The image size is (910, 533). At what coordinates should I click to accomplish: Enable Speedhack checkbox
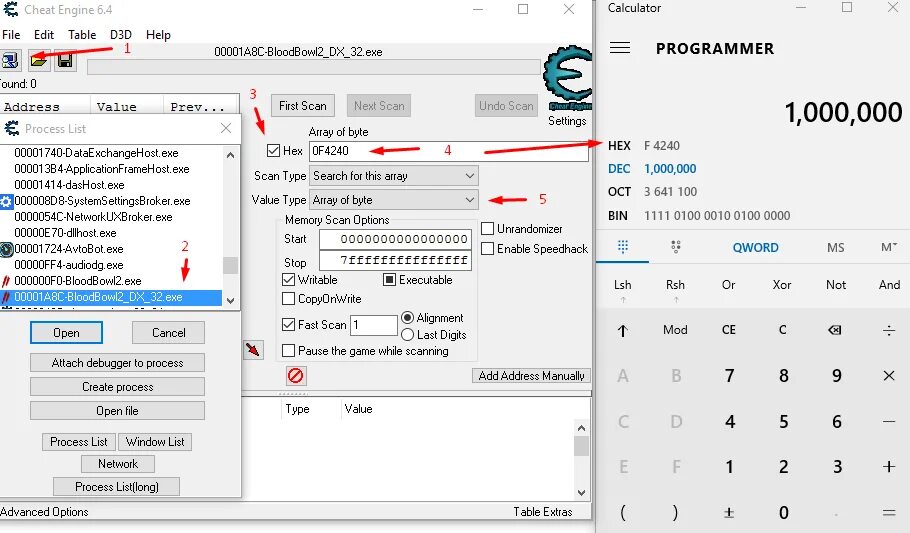pyautogui.click(x=488, y=249)
